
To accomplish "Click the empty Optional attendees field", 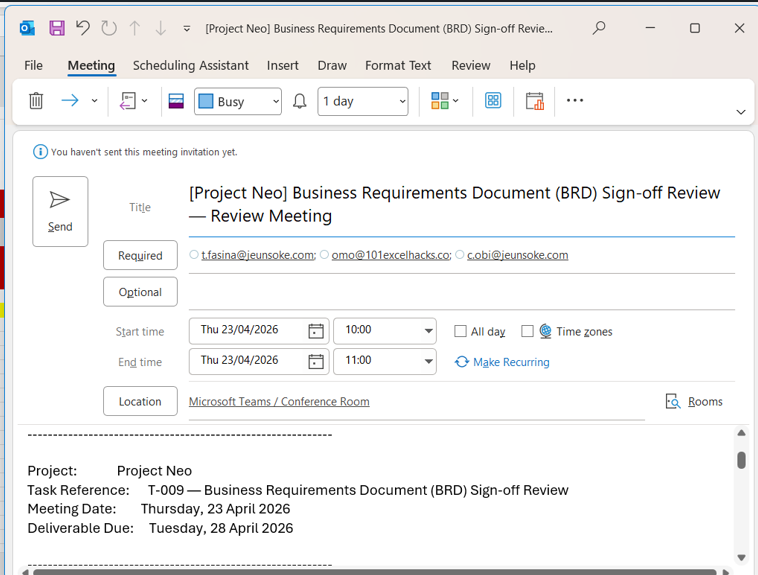I will pyautogui.click(x=462, y=292).
